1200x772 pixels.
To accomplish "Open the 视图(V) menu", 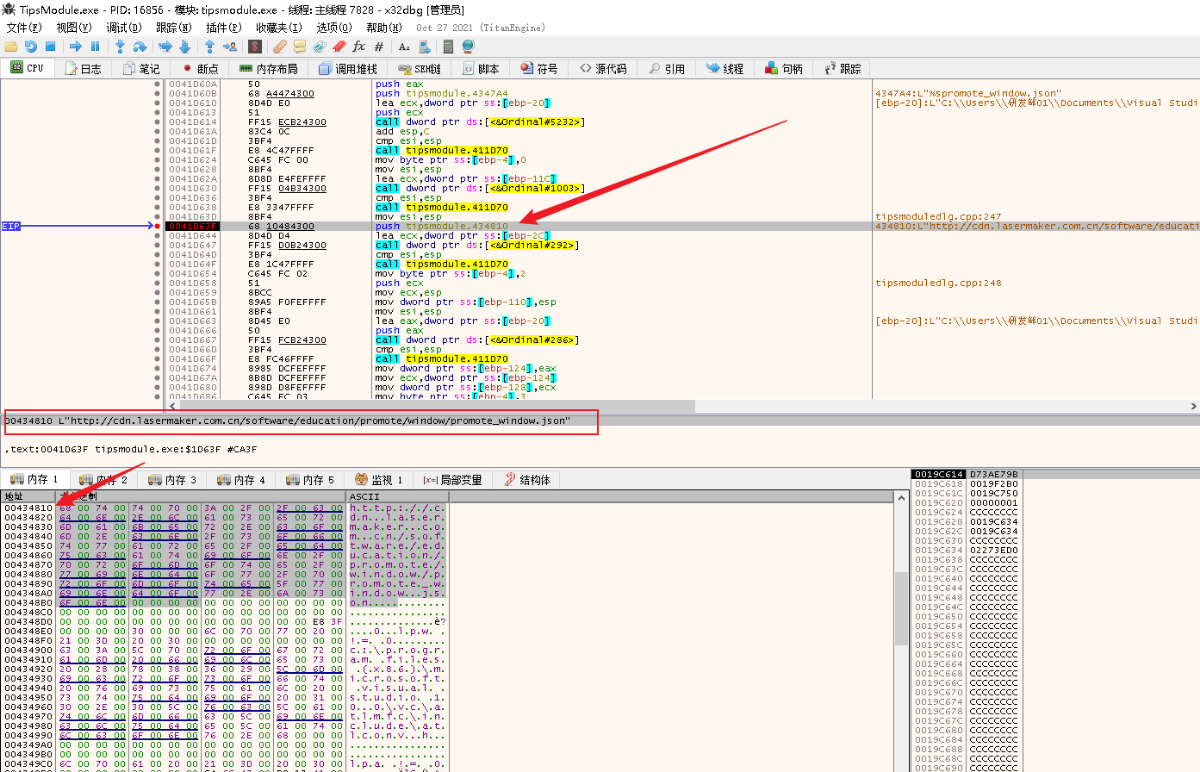I will 73,27.
